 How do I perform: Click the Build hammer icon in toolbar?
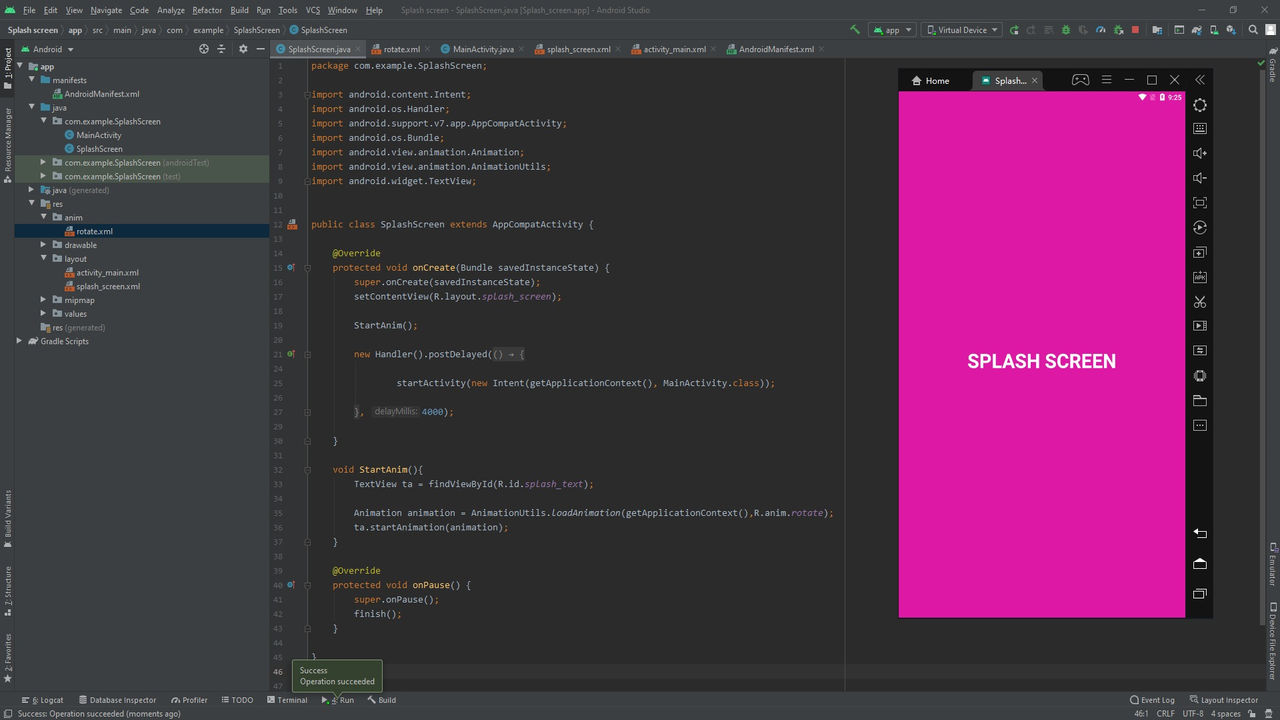(x=855, y=30)
